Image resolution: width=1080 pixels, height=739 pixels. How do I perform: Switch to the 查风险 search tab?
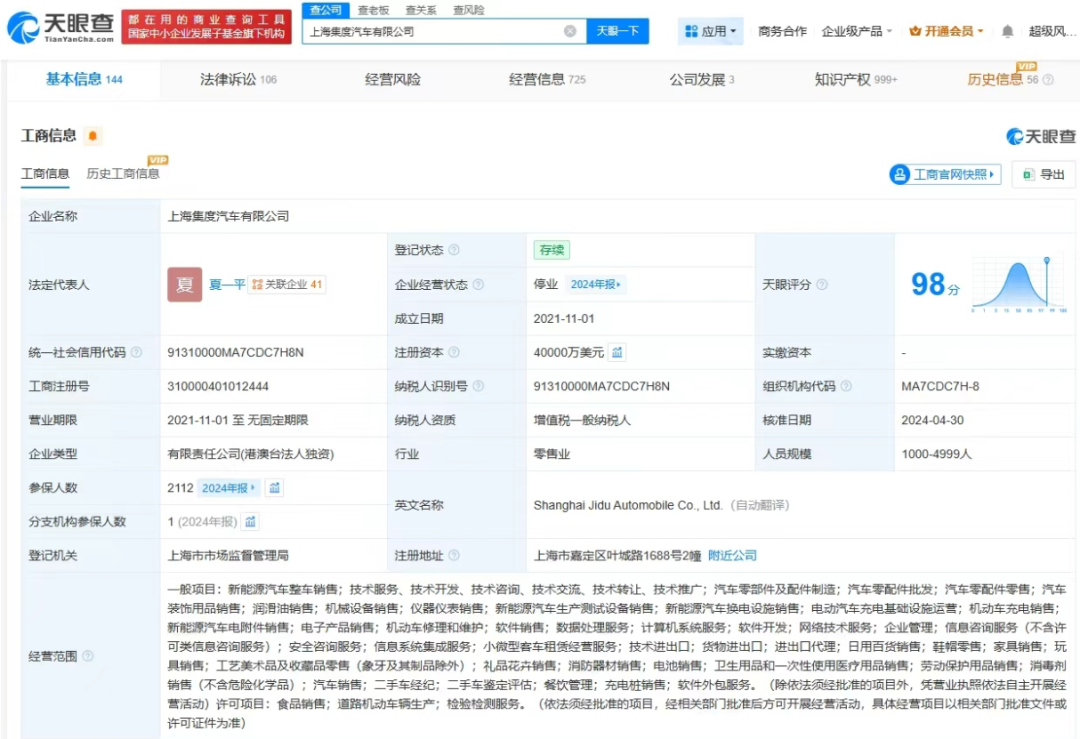pos(468,10)
